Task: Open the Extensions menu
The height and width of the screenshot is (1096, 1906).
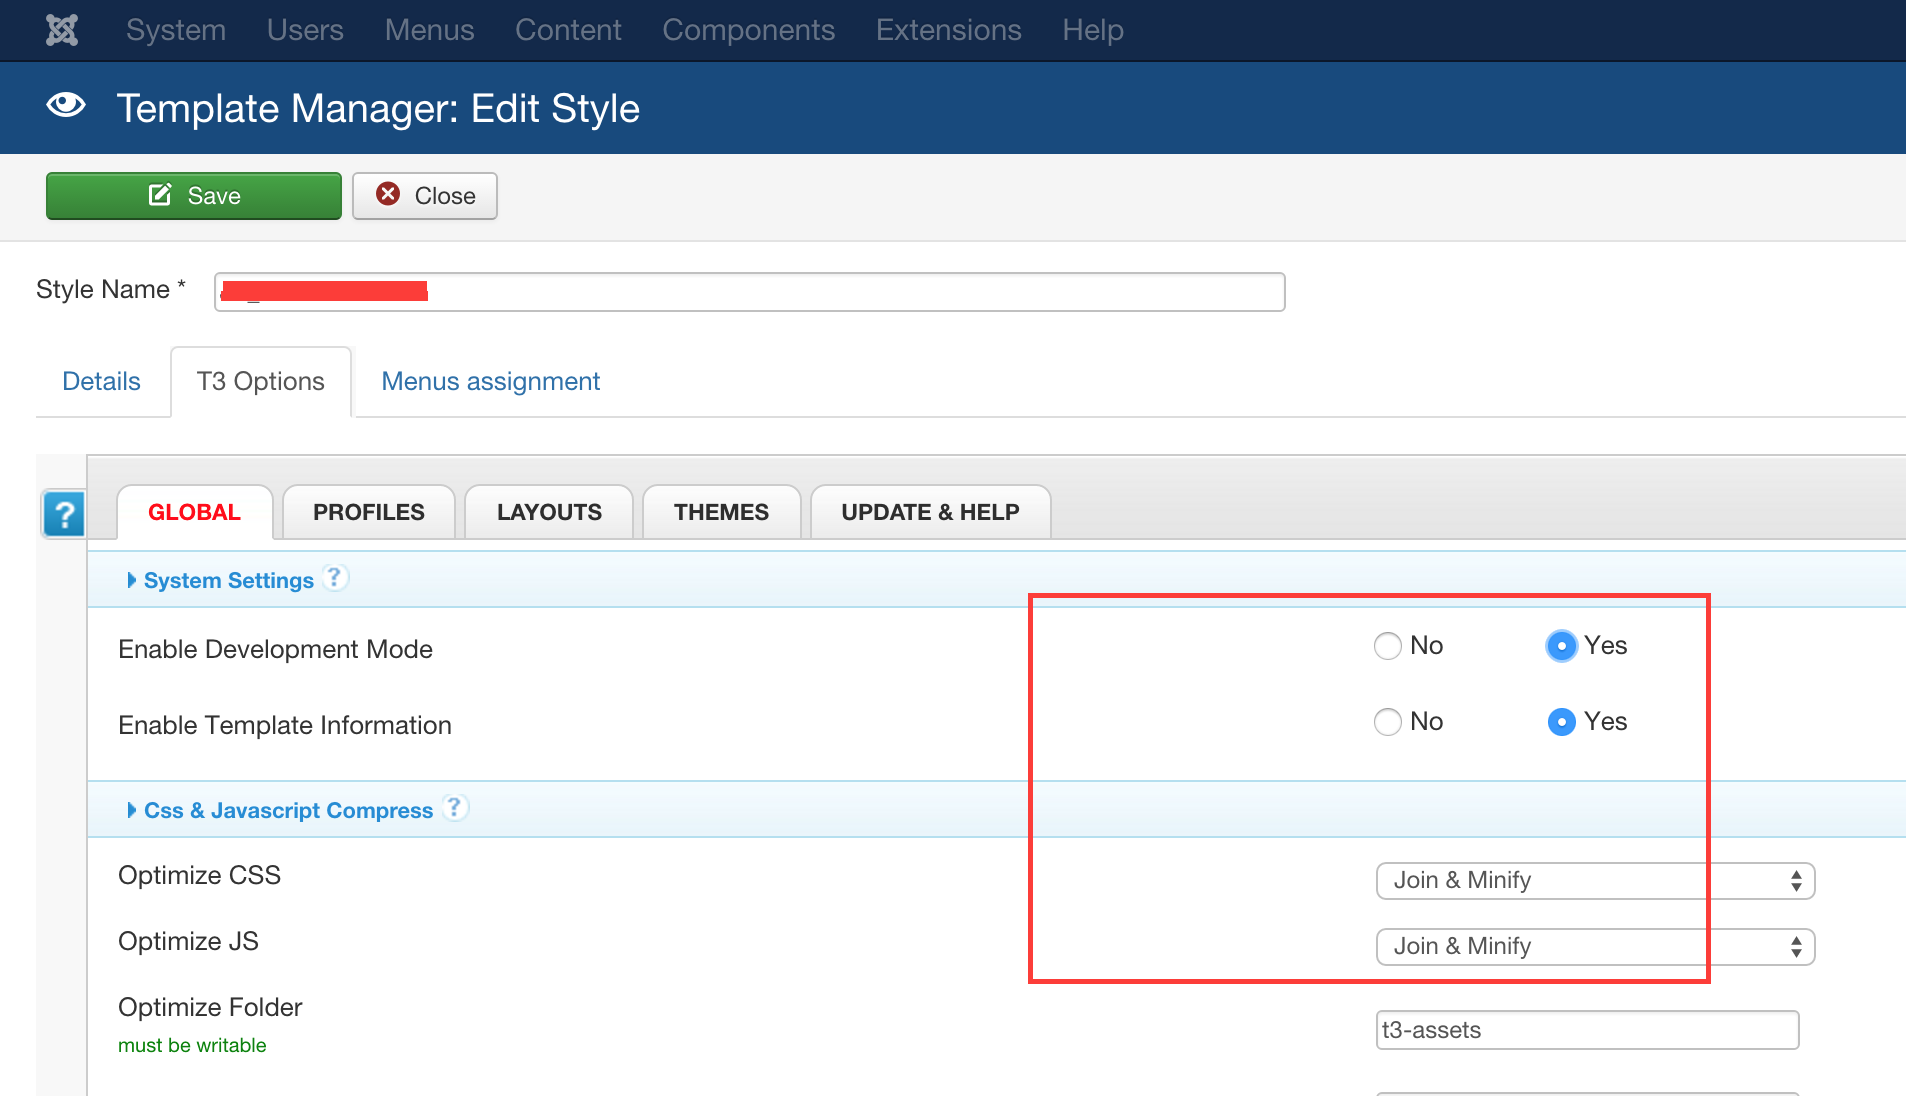Action: click(948, 30)
